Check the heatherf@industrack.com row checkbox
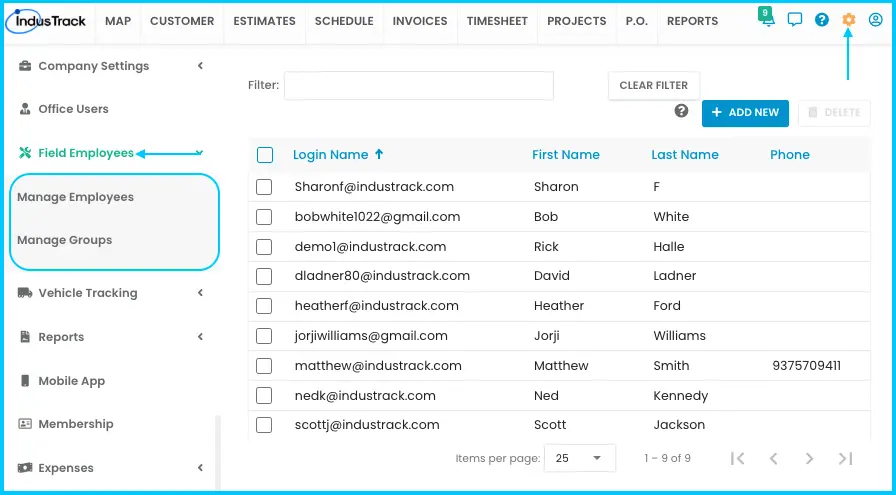 [264, 306]
